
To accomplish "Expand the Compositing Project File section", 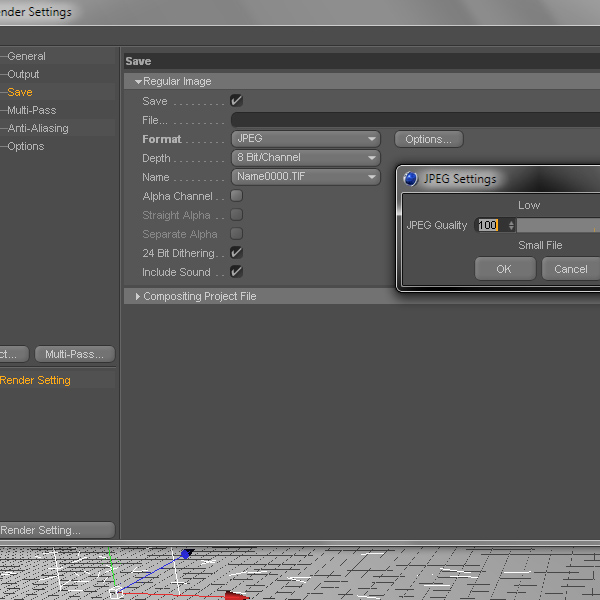I will point(138,297).
